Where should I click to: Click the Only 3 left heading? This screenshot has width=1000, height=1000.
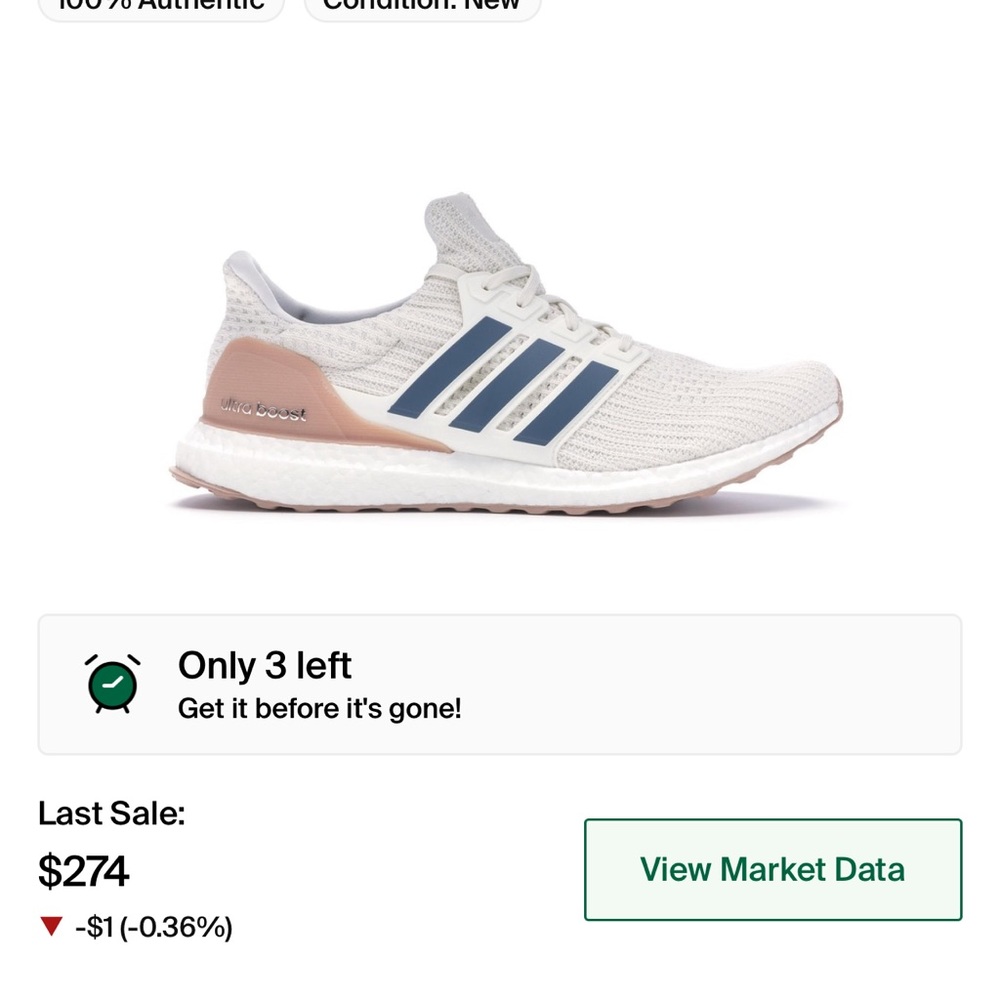264,665
